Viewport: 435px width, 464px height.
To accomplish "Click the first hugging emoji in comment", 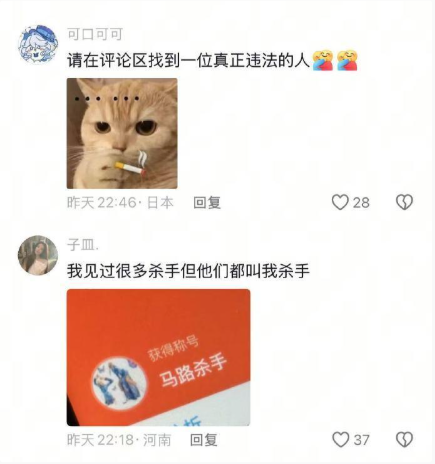I will [323, 60].
